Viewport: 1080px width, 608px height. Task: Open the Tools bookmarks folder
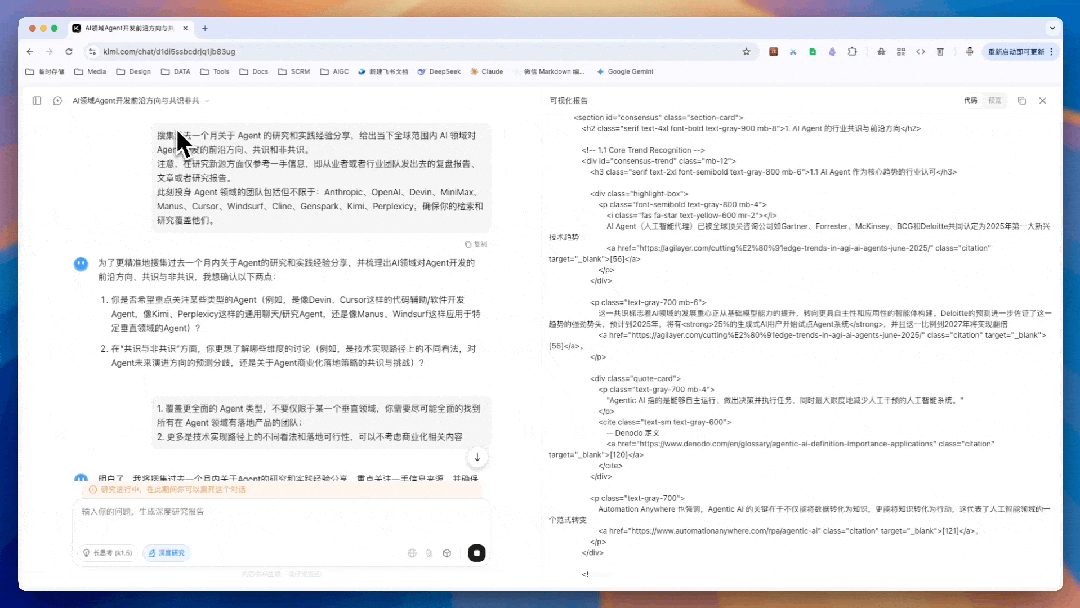[x=215, y=72]
